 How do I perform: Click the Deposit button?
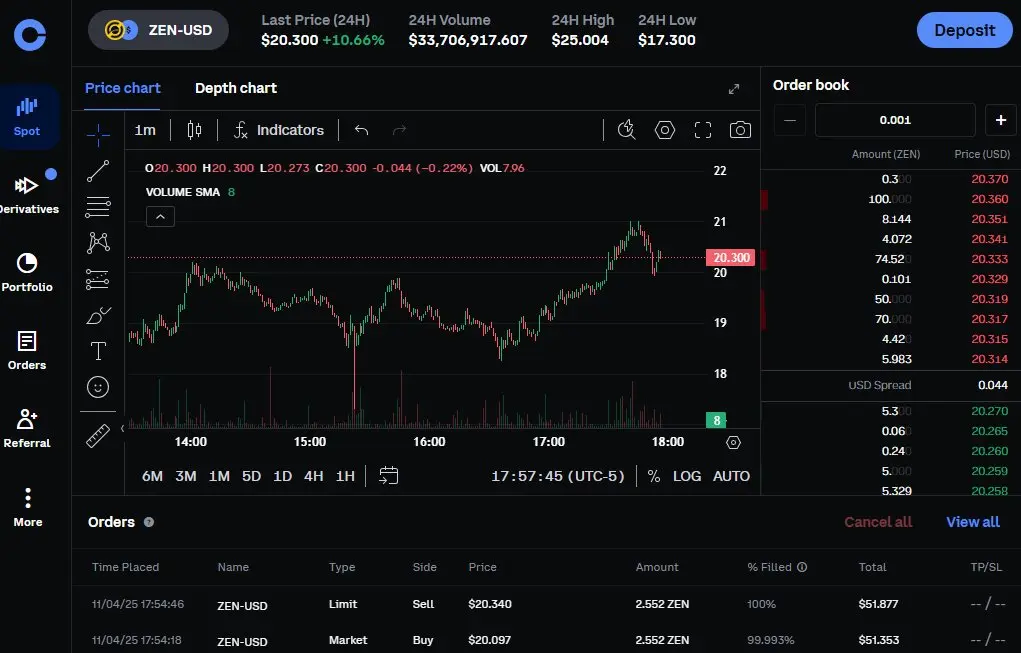point(964,30)
